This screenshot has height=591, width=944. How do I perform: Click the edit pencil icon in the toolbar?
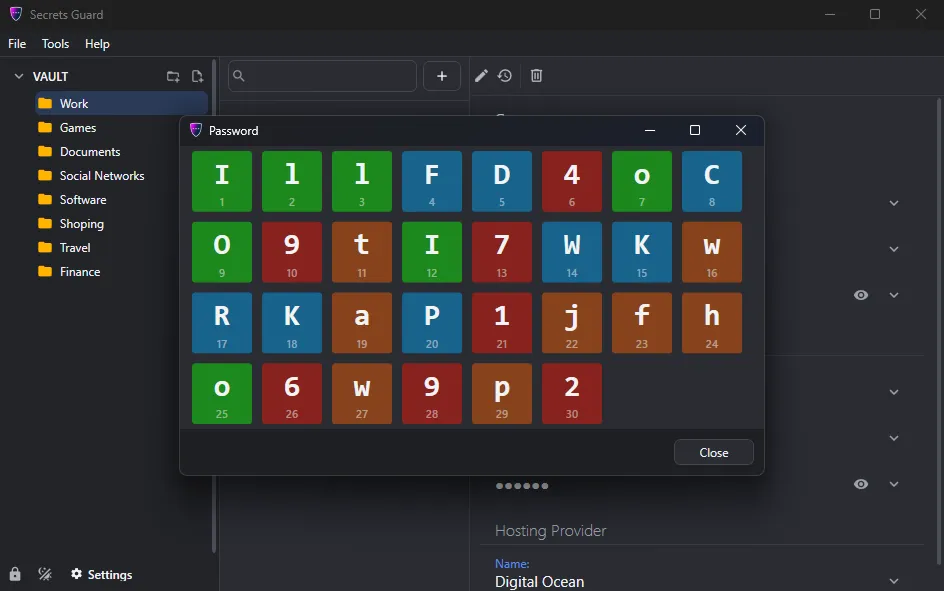481,76
